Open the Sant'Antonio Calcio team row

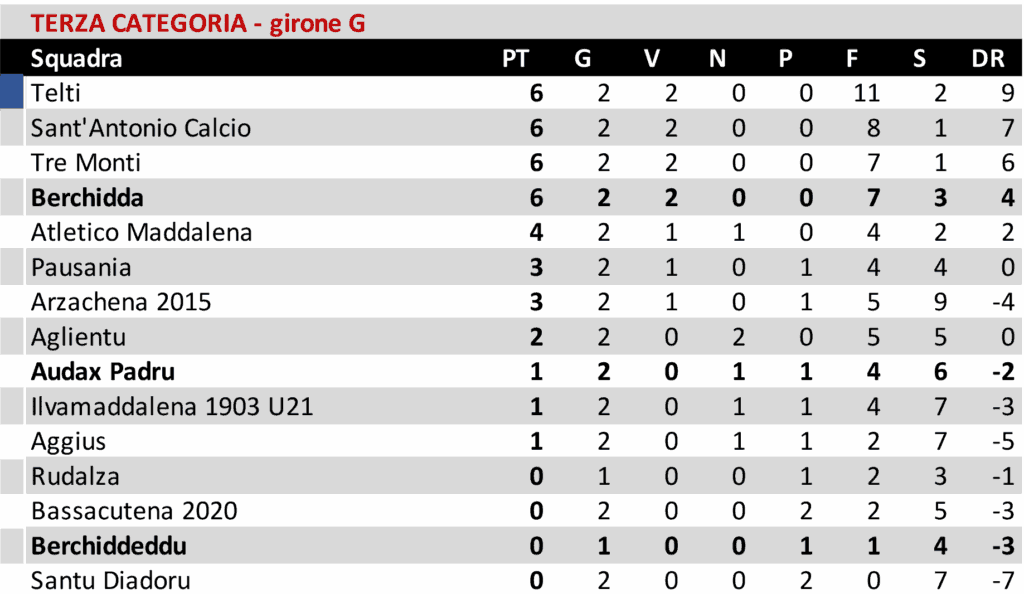pyautogui.click(x=141, y=128)
